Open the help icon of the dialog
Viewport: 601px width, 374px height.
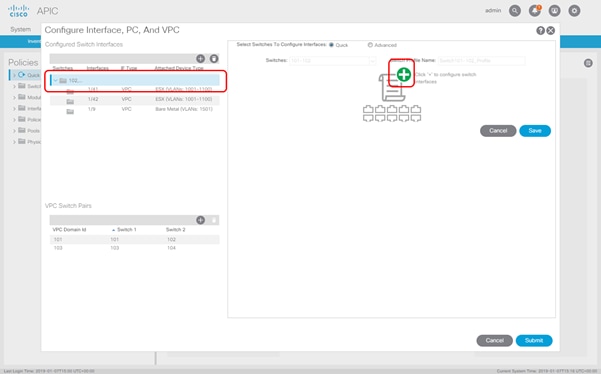[540, 31]
